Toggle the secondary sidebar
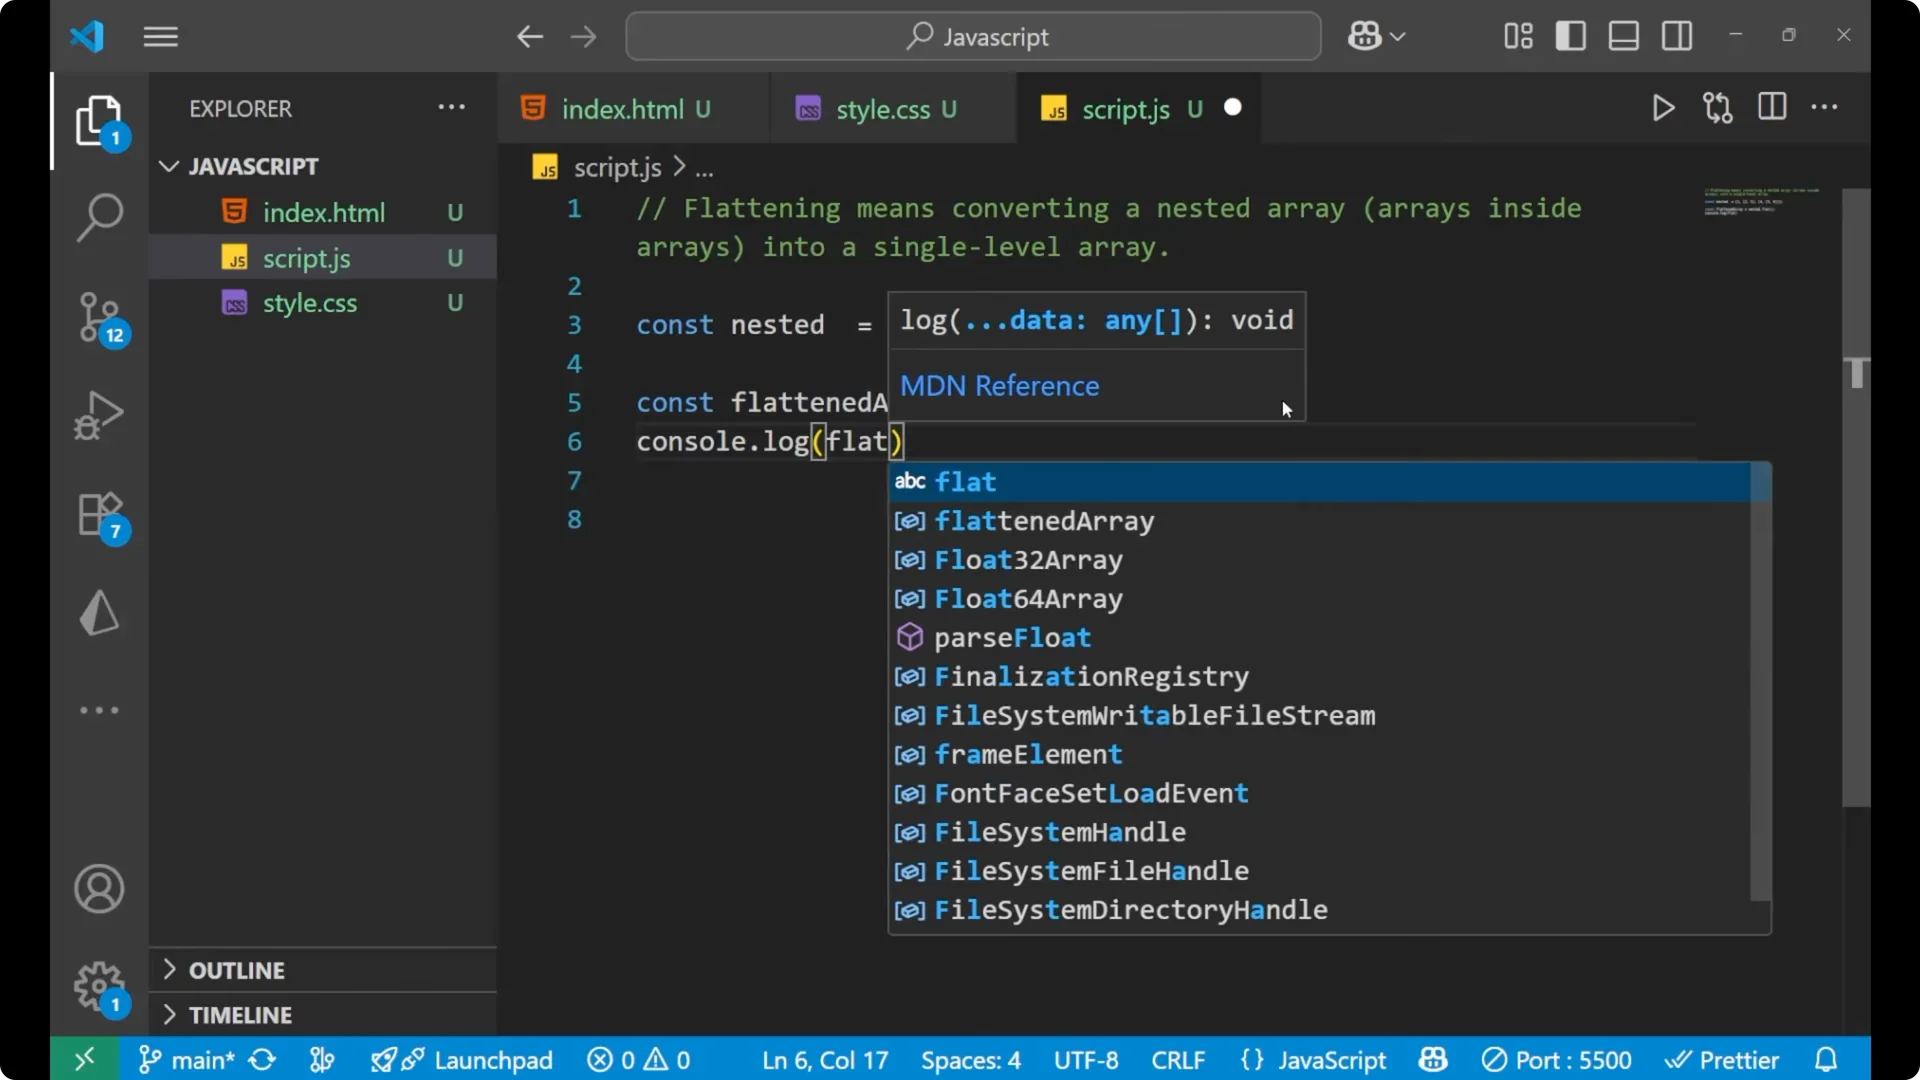Viewport: 1920px width, 1080px height. 1676,35
